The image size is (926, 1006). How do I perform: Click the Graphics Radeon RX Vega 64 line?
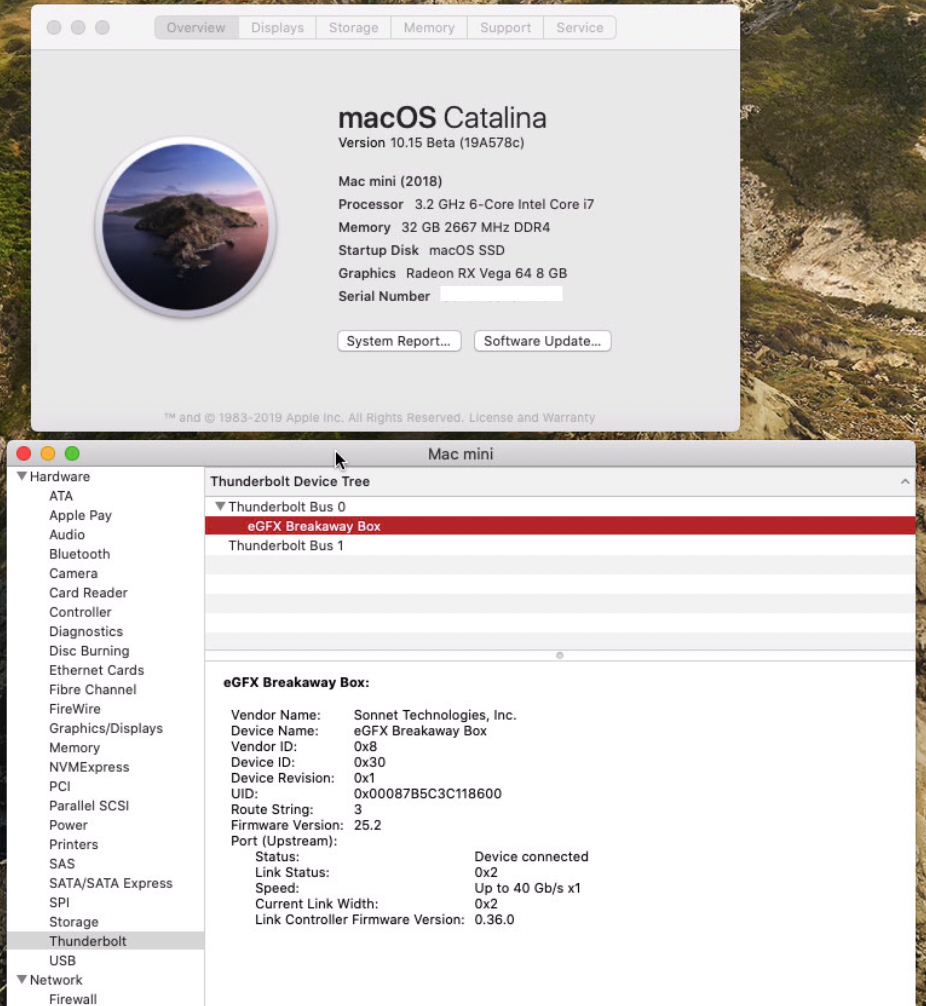tap(452, 273)
